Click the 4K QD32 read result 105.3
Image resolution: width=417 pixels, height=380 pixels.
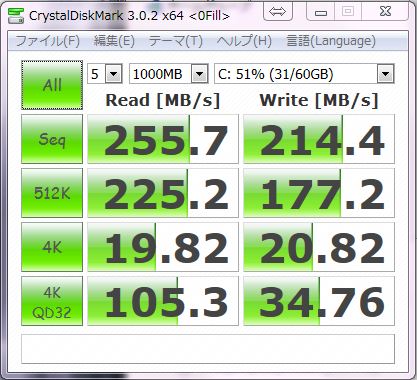tap(163, 301)
